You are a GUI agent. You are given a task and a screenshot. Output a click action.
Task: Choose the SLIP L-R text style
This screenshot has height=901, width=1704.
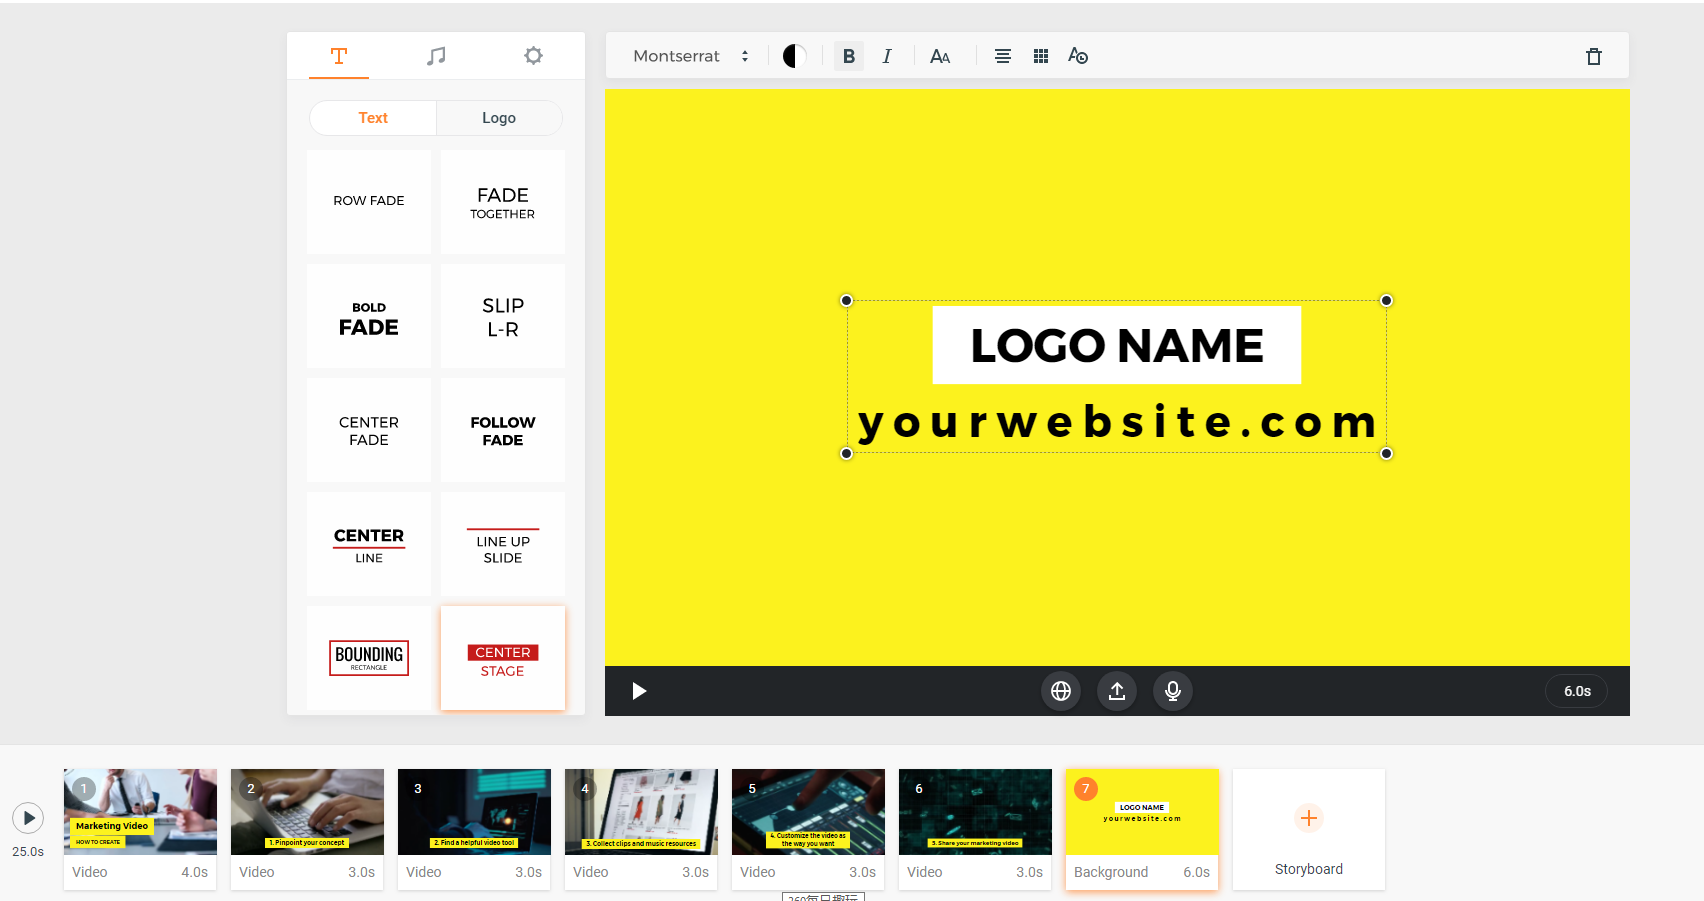(x=503, y=316)
